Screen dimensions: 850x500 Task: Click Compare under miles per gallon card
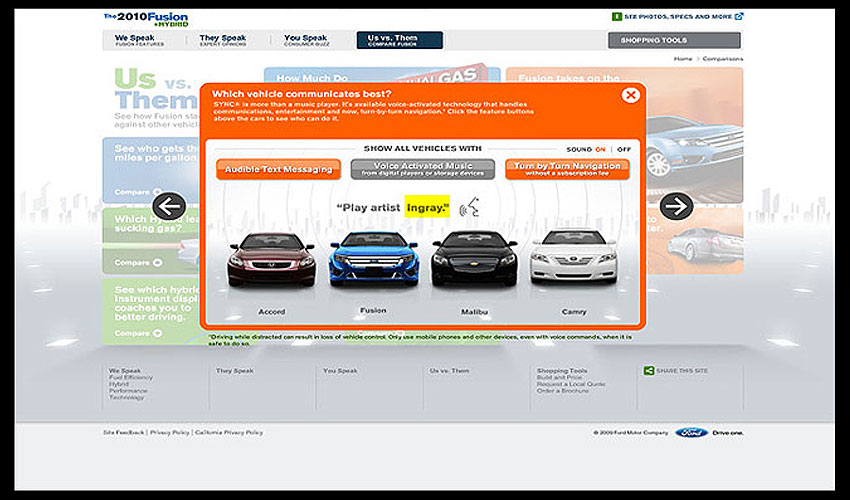tap(138, 192)
